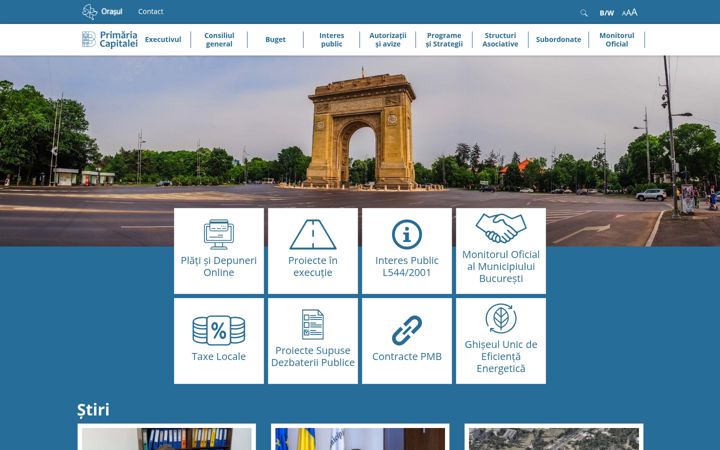The image size is (720, 450).
Task: Click the road icon for projects in execution
Action: [313, 234]
